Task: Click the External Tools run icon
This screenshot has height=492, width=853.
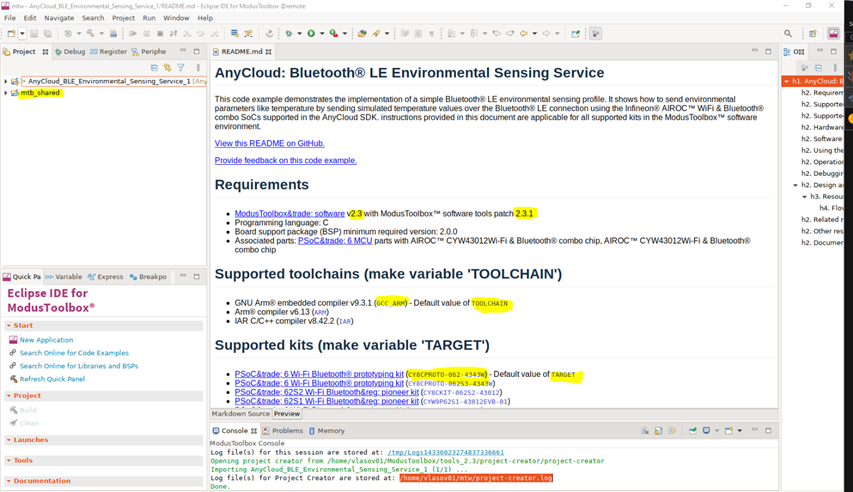Action: tap(334, 34)
